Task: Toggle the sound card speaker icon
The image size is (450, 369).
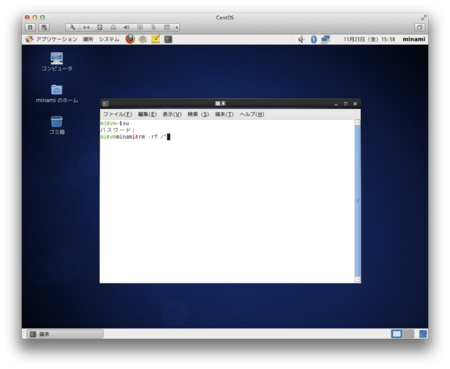Action: tap(126, 27)
